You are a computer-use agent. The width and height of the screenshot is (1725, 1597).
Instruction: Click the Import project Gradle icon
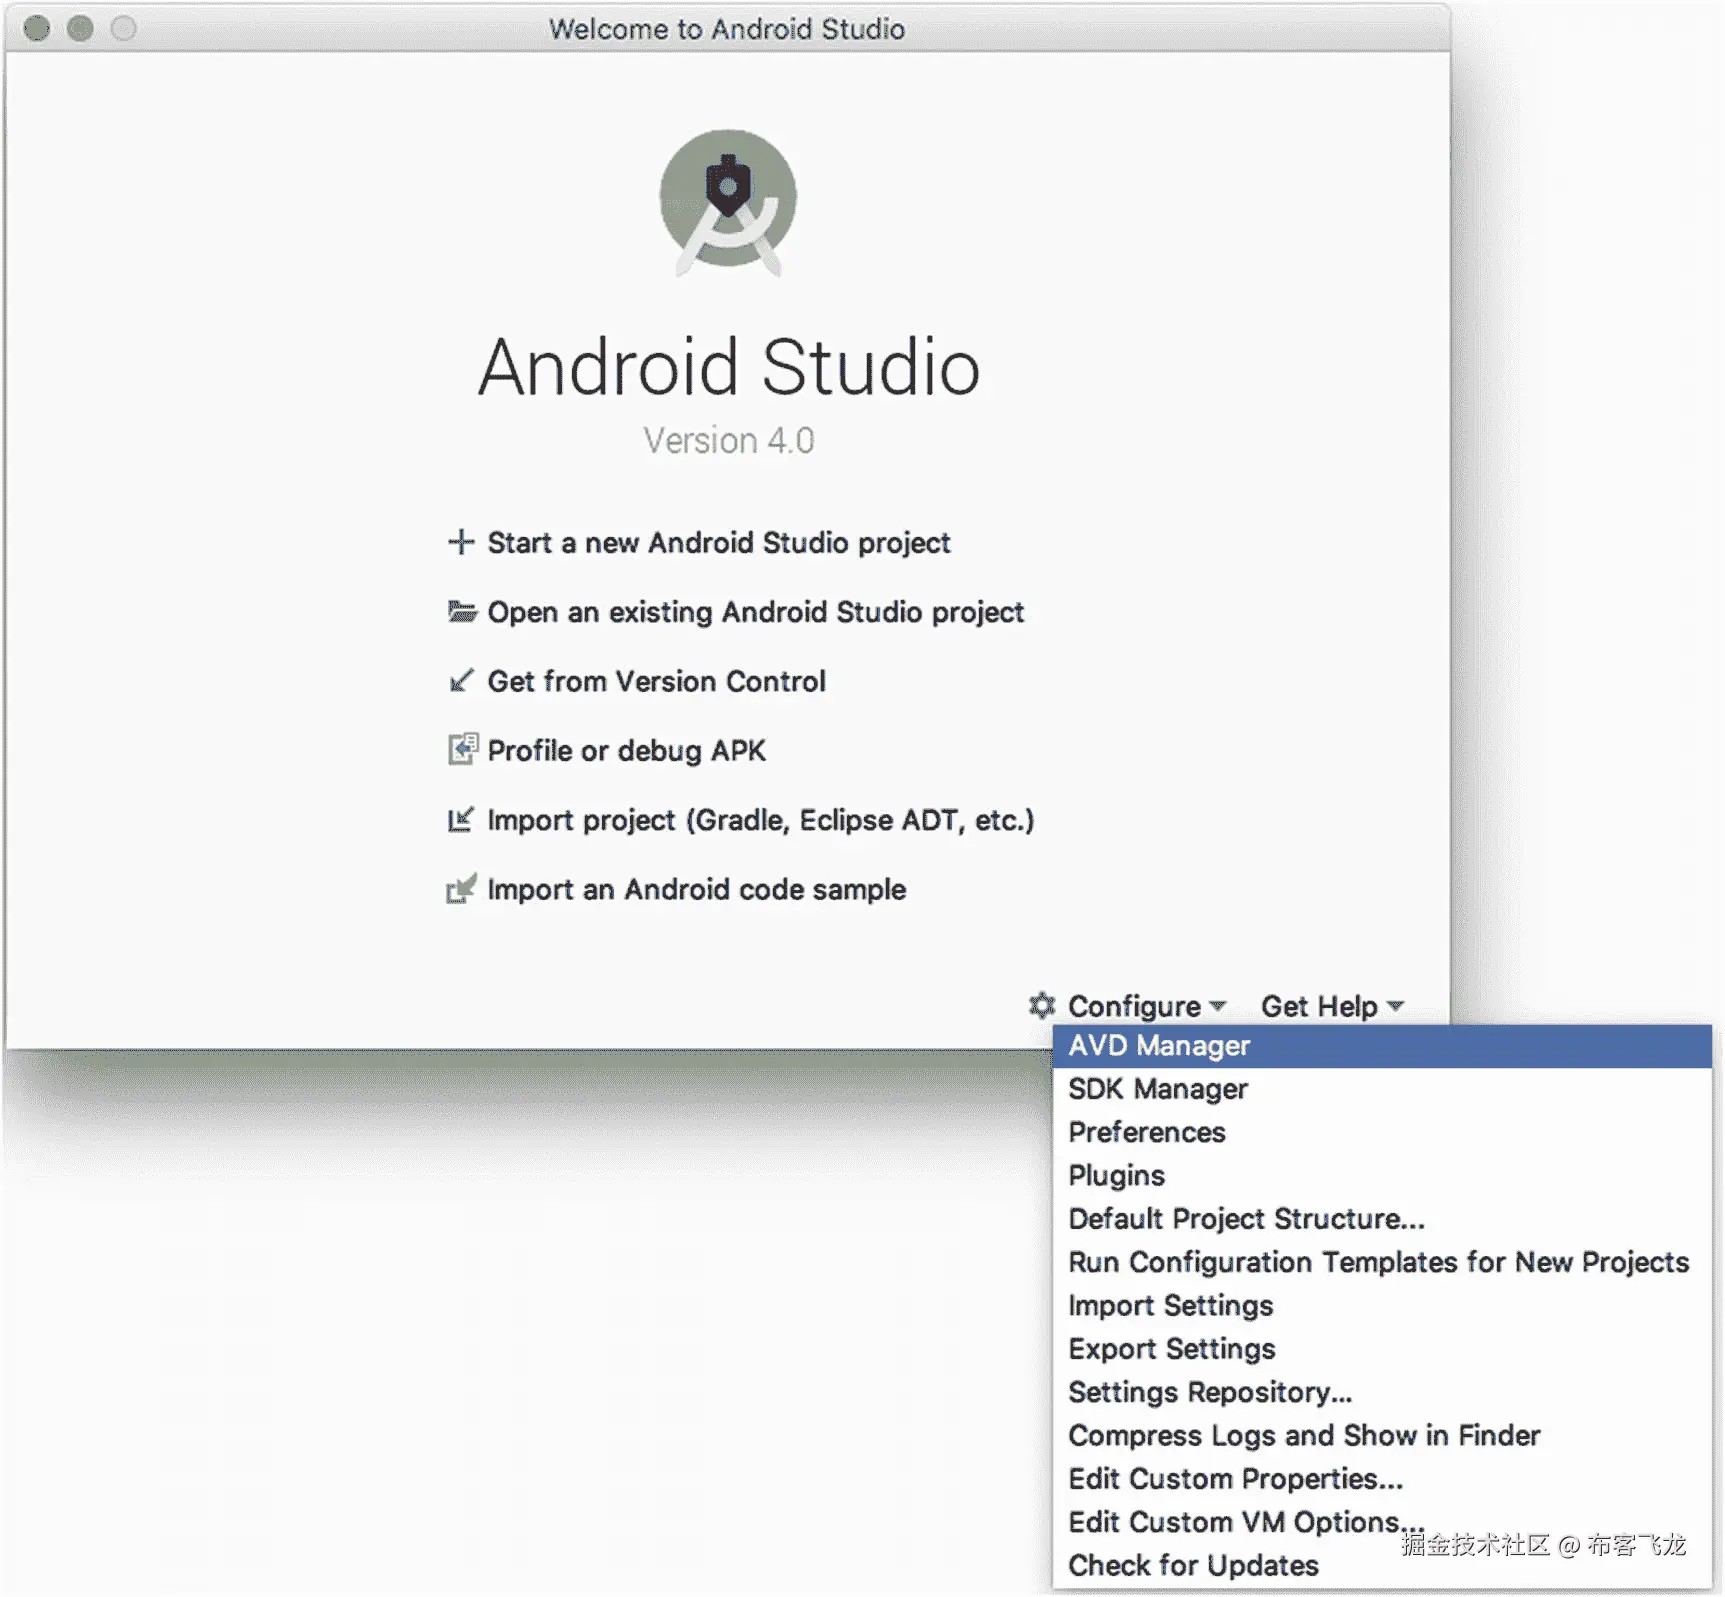pos(461,820)
